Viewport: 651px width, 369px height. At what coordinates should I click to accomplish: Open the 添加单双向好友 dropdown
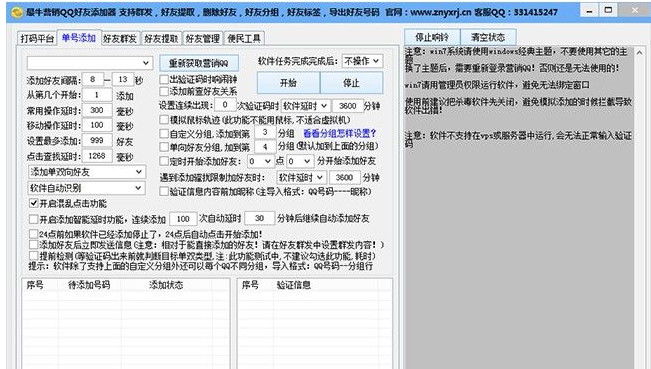point(86,172)
